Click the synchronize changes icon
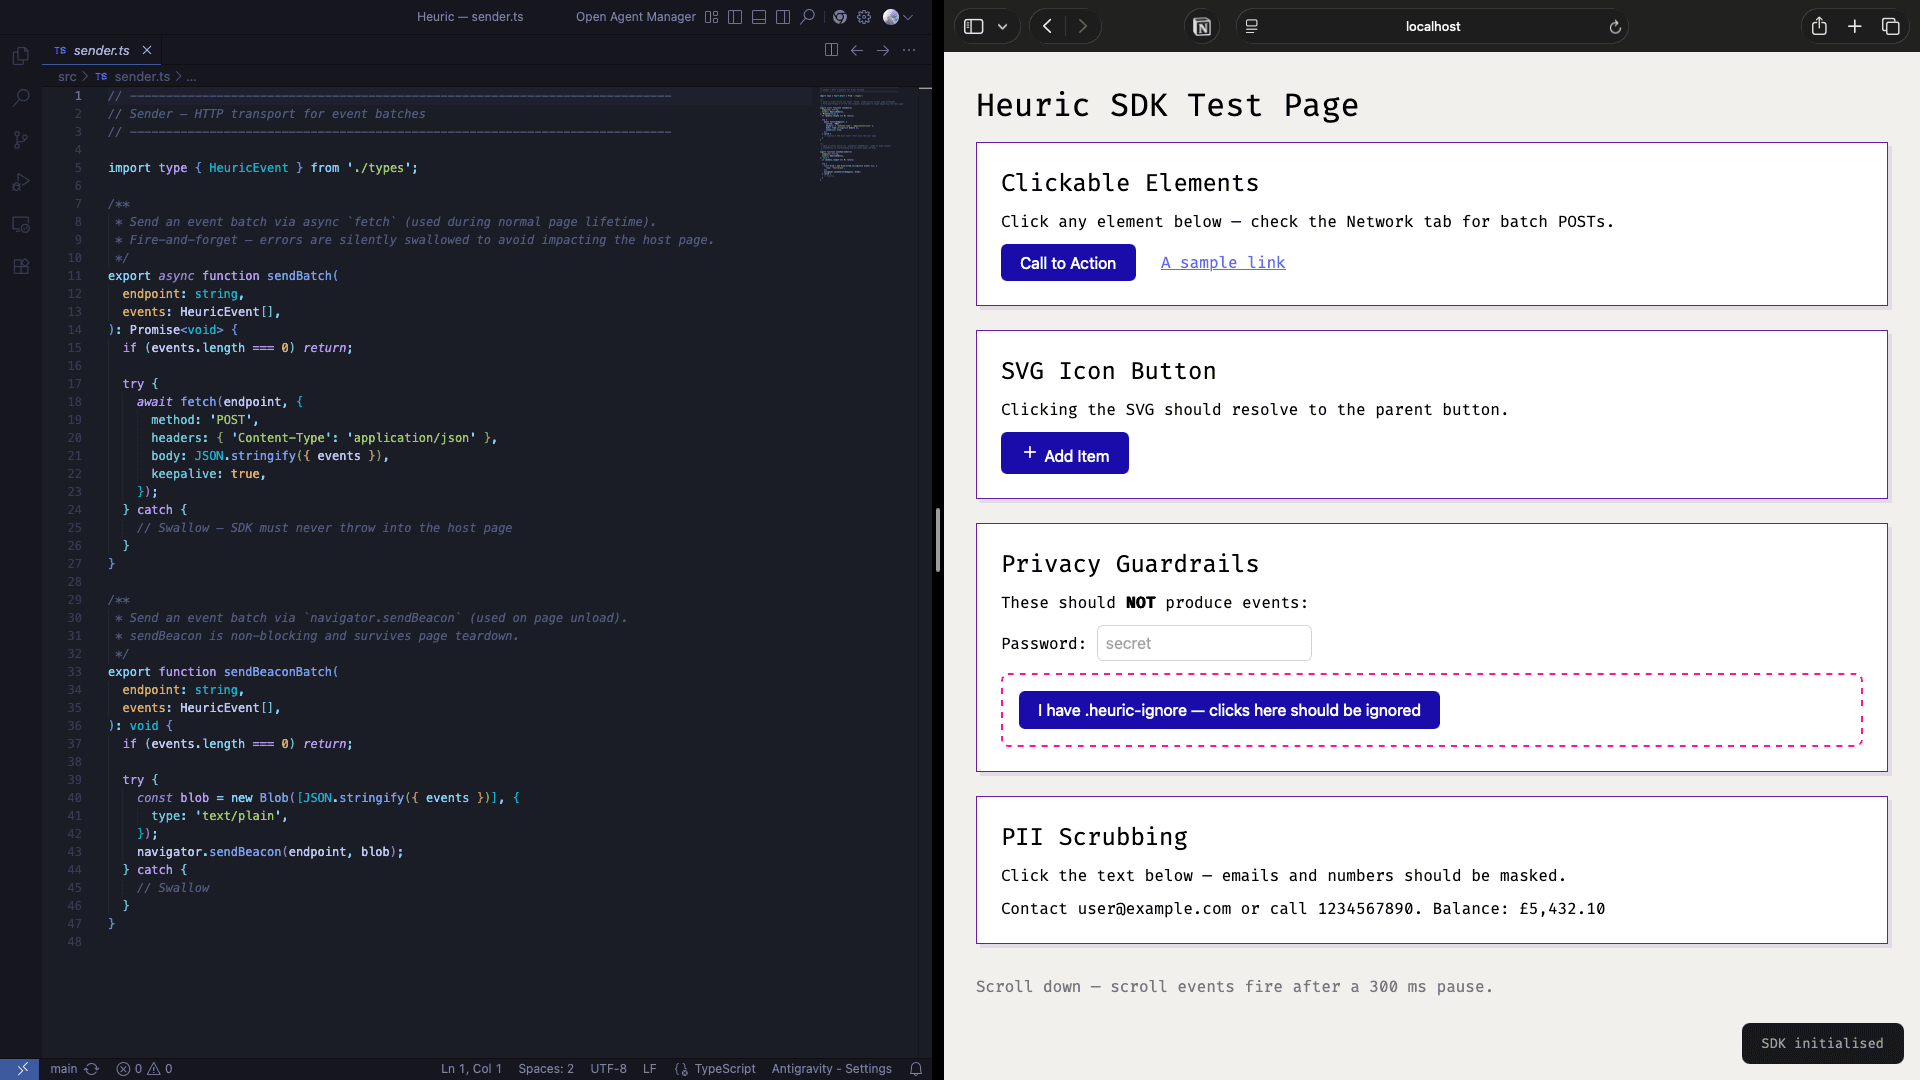The image size is (1920, 1080). click(x=92, y=1069)
